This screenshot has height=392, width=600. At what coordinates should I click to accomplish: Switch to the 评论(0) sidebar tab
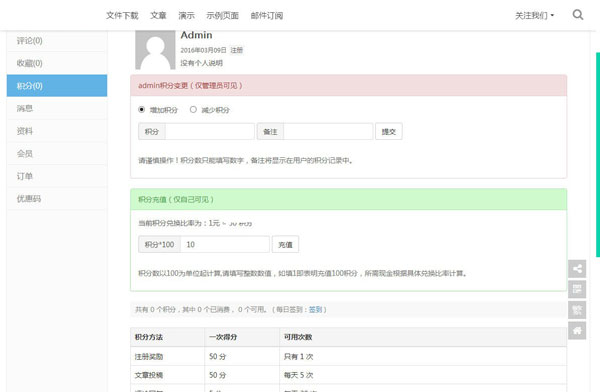[x=57, y=41]
